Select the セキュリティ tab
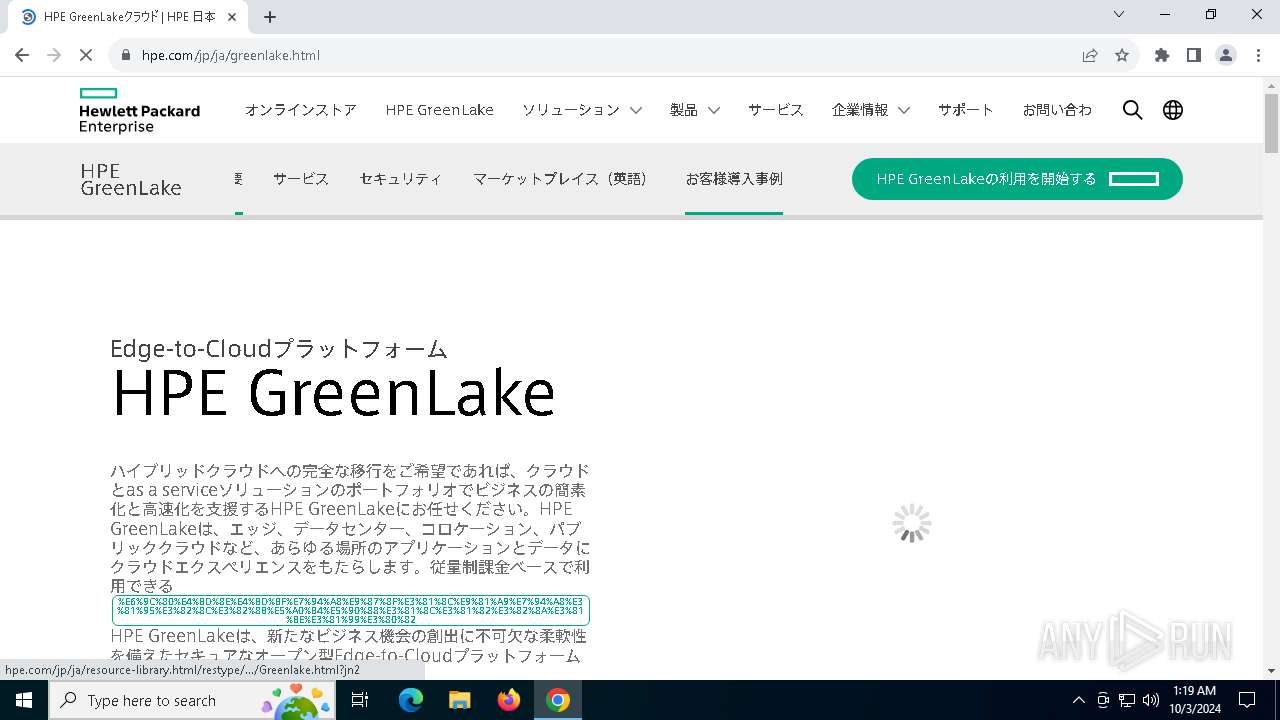This screenshot has height=720, width=1280. 401,179
